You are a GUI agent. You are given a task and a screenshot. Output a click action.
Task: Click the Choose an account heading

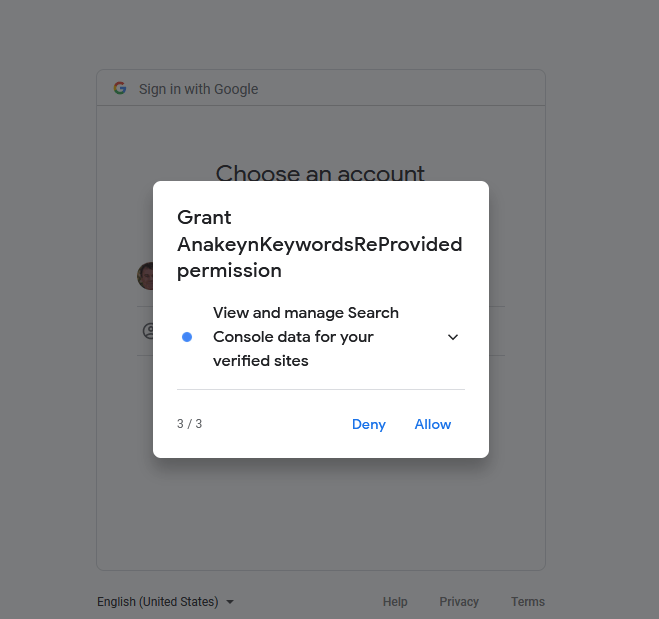(x=320, y=173)
